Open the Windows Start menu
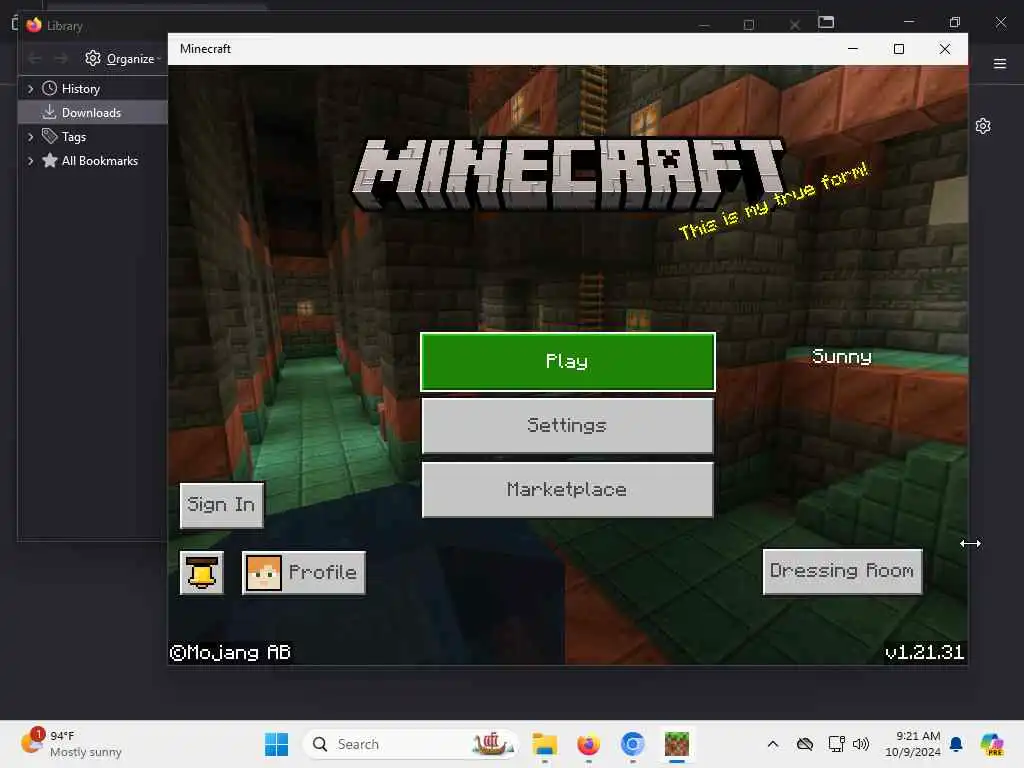Image resolution: width=1024 pixels, height=768 pixels. point(277,744)
